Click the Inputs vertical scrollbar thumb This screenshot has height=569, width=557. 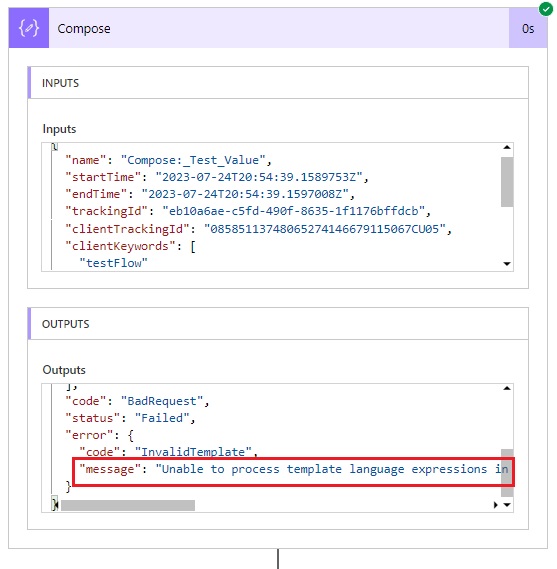point(507,182)
